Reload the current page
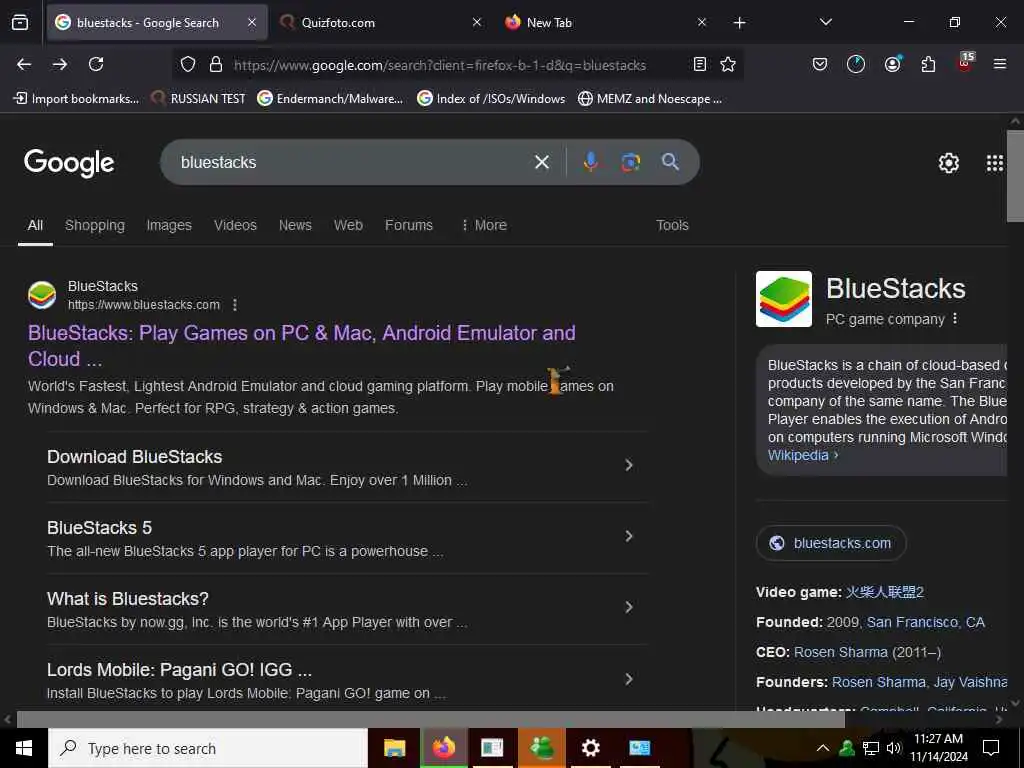Viewport: 1024px width, 768px height. [96, 64]
